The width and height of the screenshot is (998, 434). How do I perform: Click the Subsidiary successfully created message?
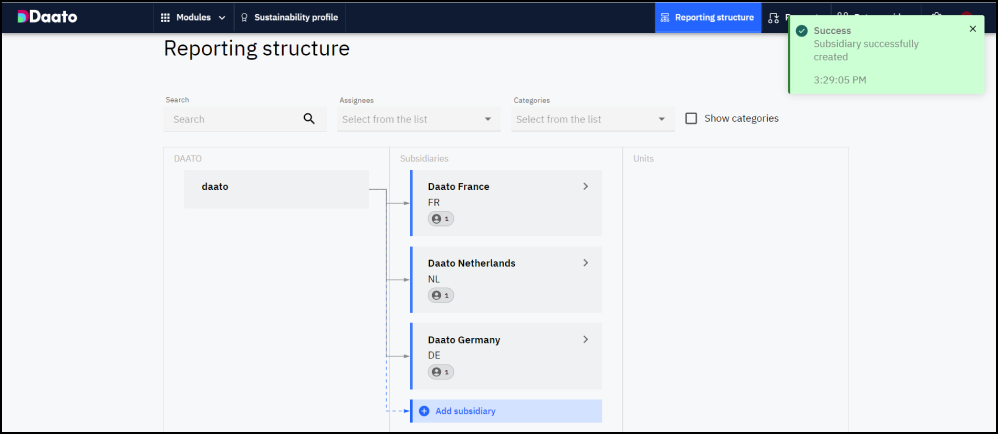click(x=866, y=50)
